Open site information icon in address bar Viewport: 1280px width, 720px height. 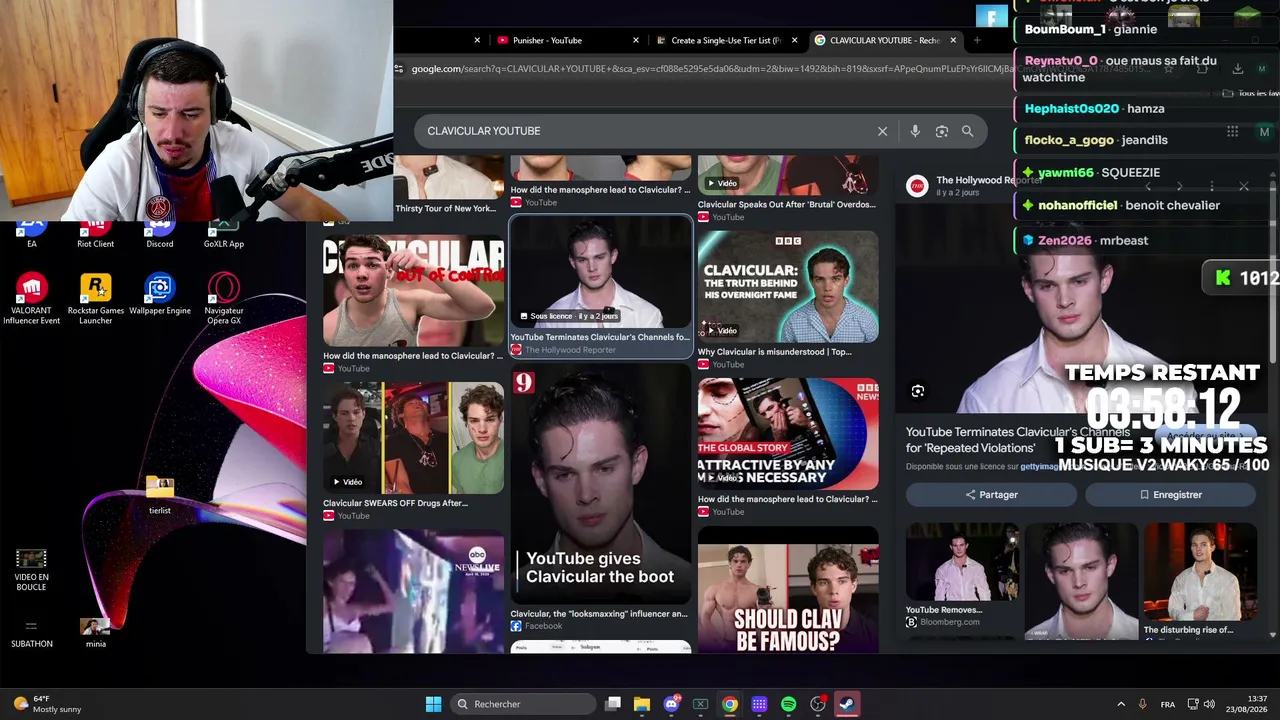(399, 69)
